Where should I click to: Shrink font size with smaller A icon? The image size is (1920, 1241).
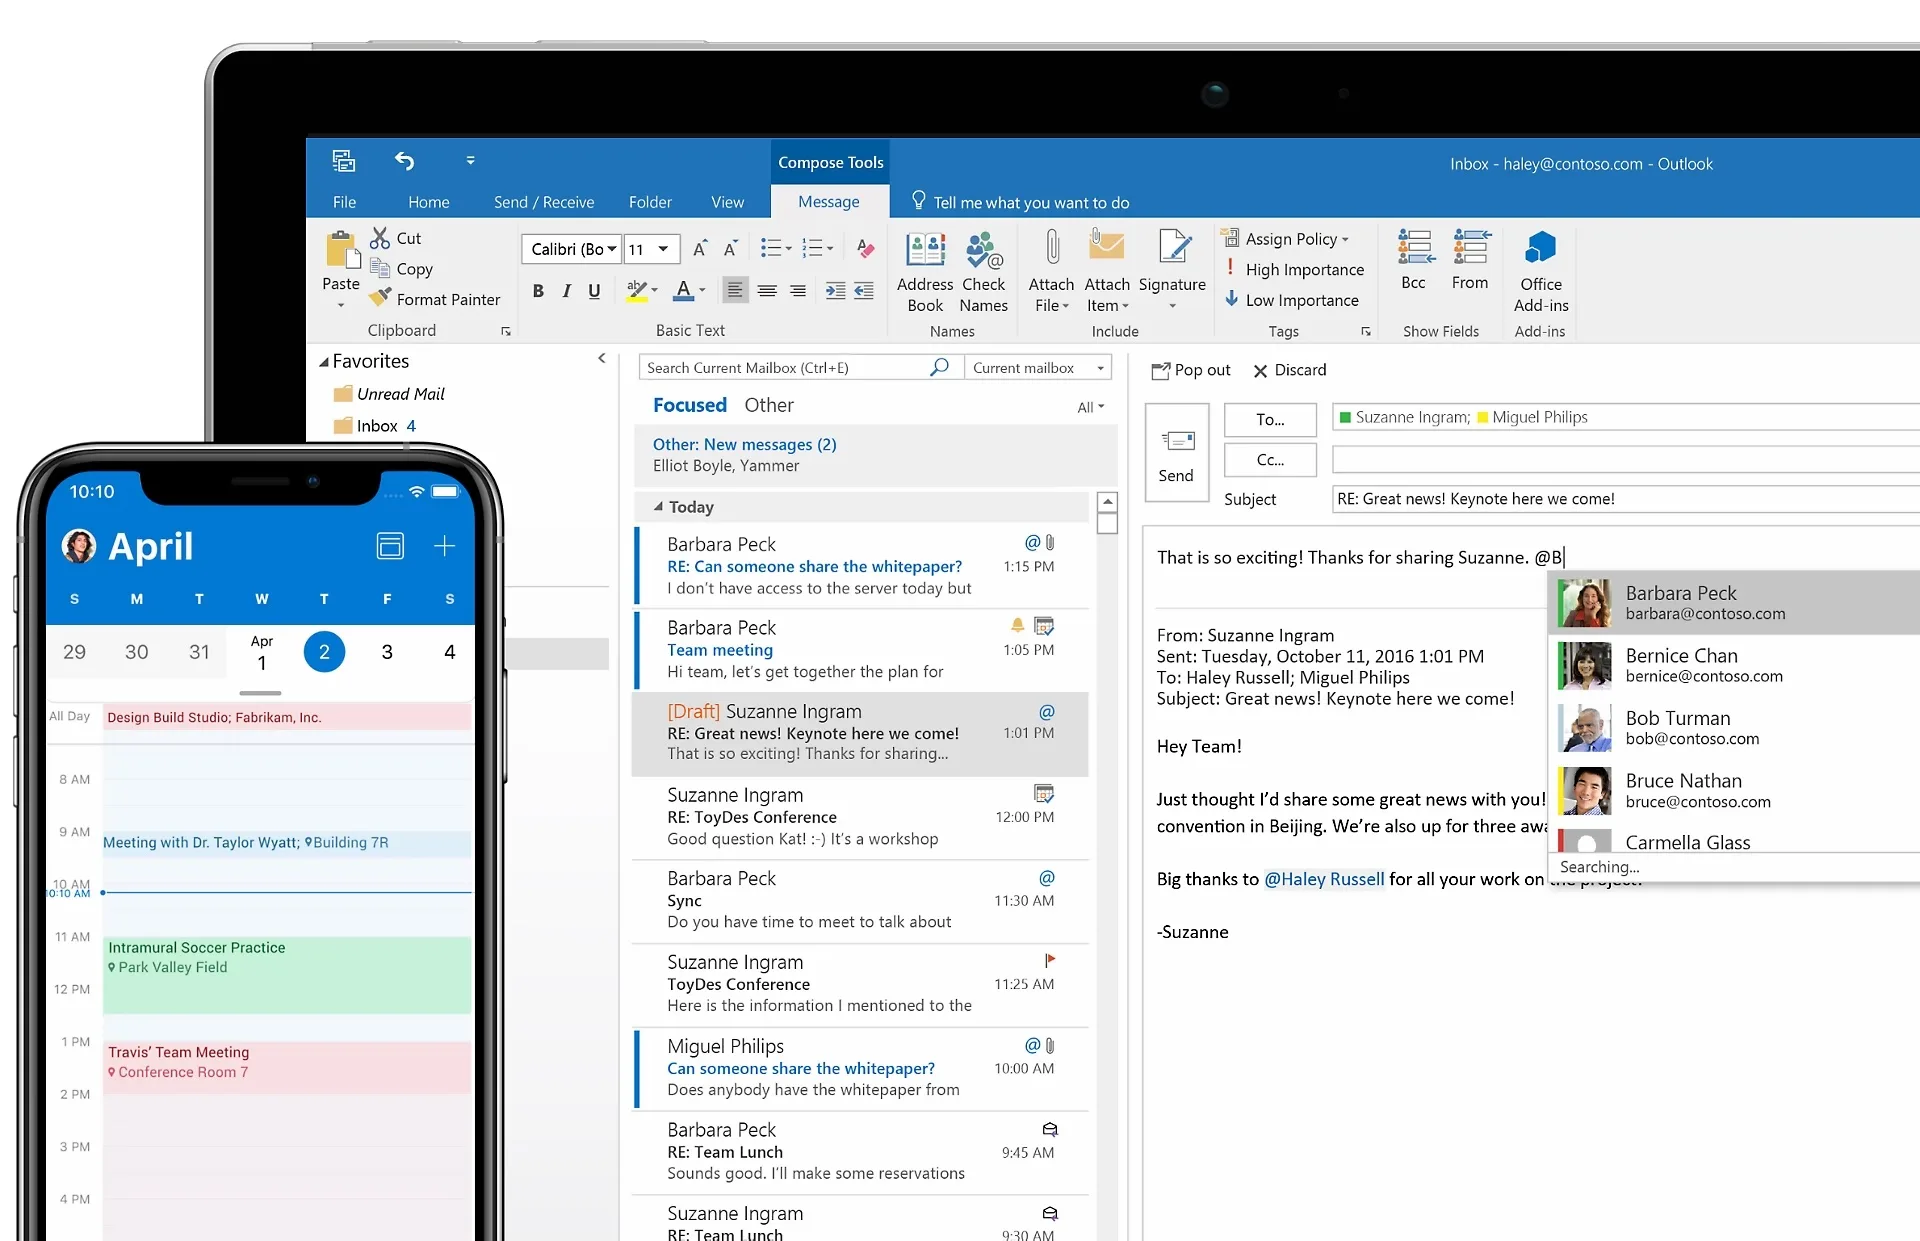pyautogui.click(x=731, y=248)
